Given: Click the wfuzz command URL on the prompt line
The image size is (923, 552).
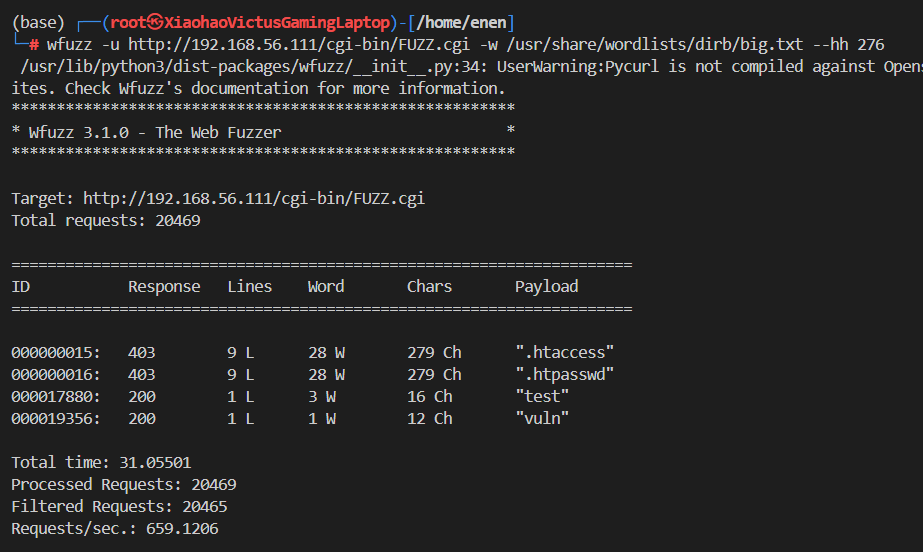Looking at the screenshot, I should (298, 45).
